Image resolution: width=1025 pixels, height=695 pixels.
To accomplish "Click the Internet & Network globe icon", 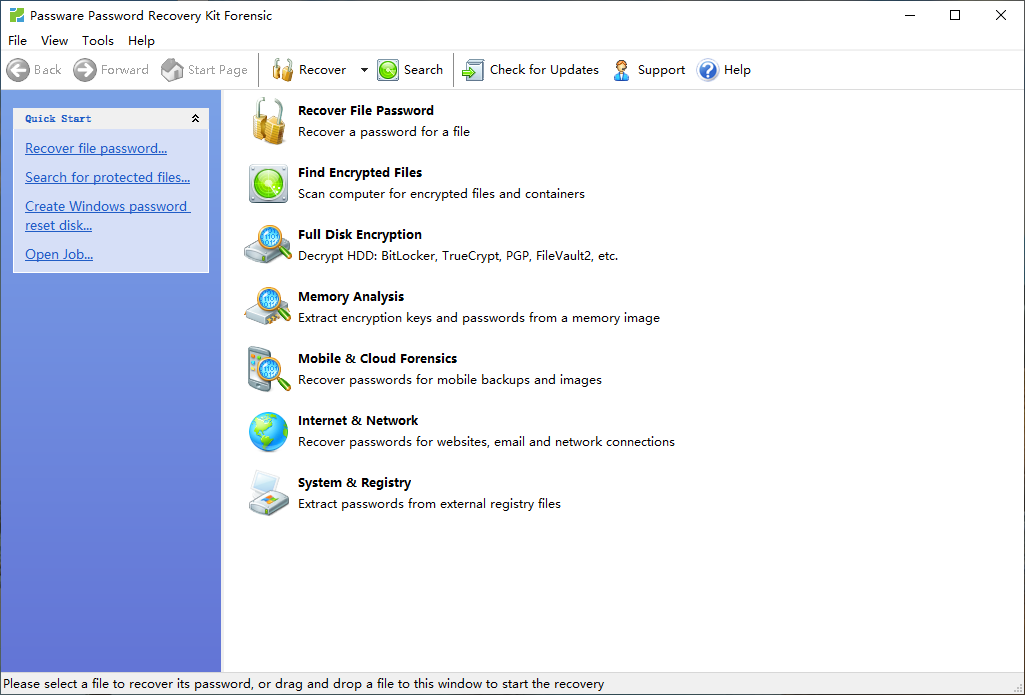I will click(x=268, y=432).
